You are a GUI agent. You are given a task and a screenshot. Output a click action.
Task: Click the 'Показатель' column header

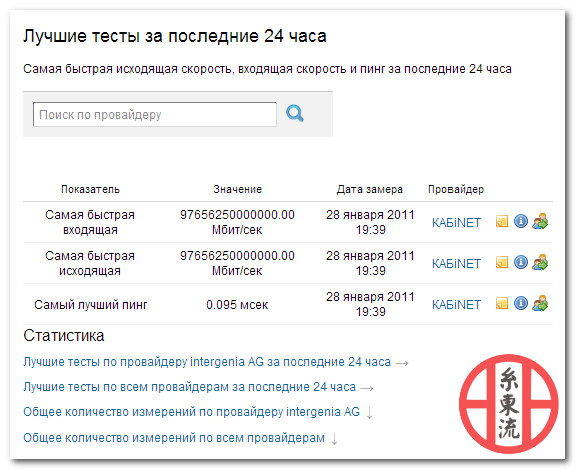[x=90, y=189]
